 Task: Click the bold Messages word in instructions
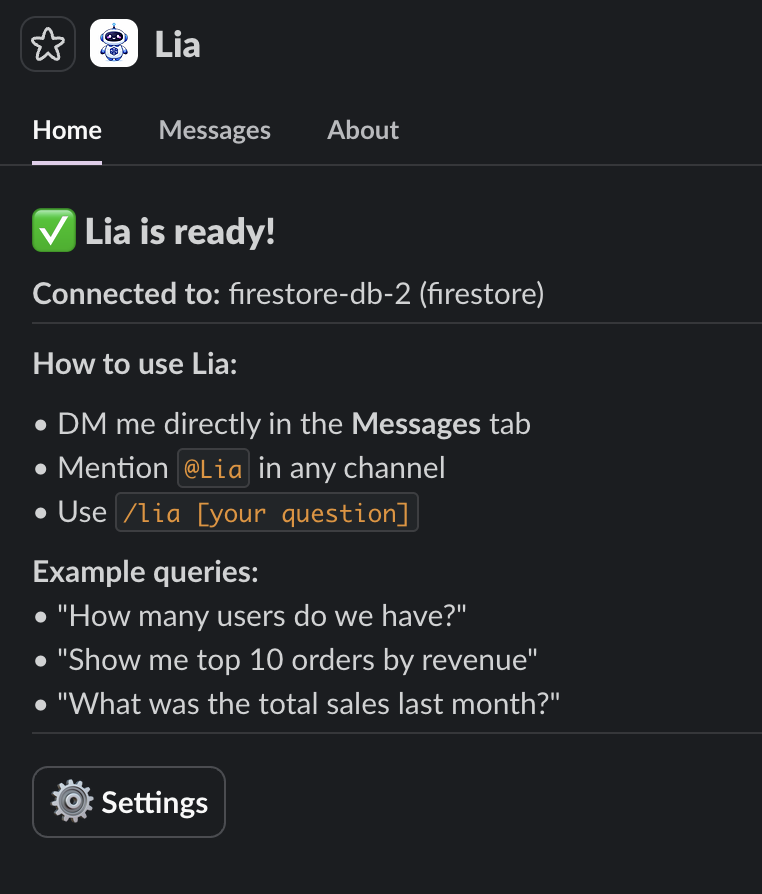point(415,423)
